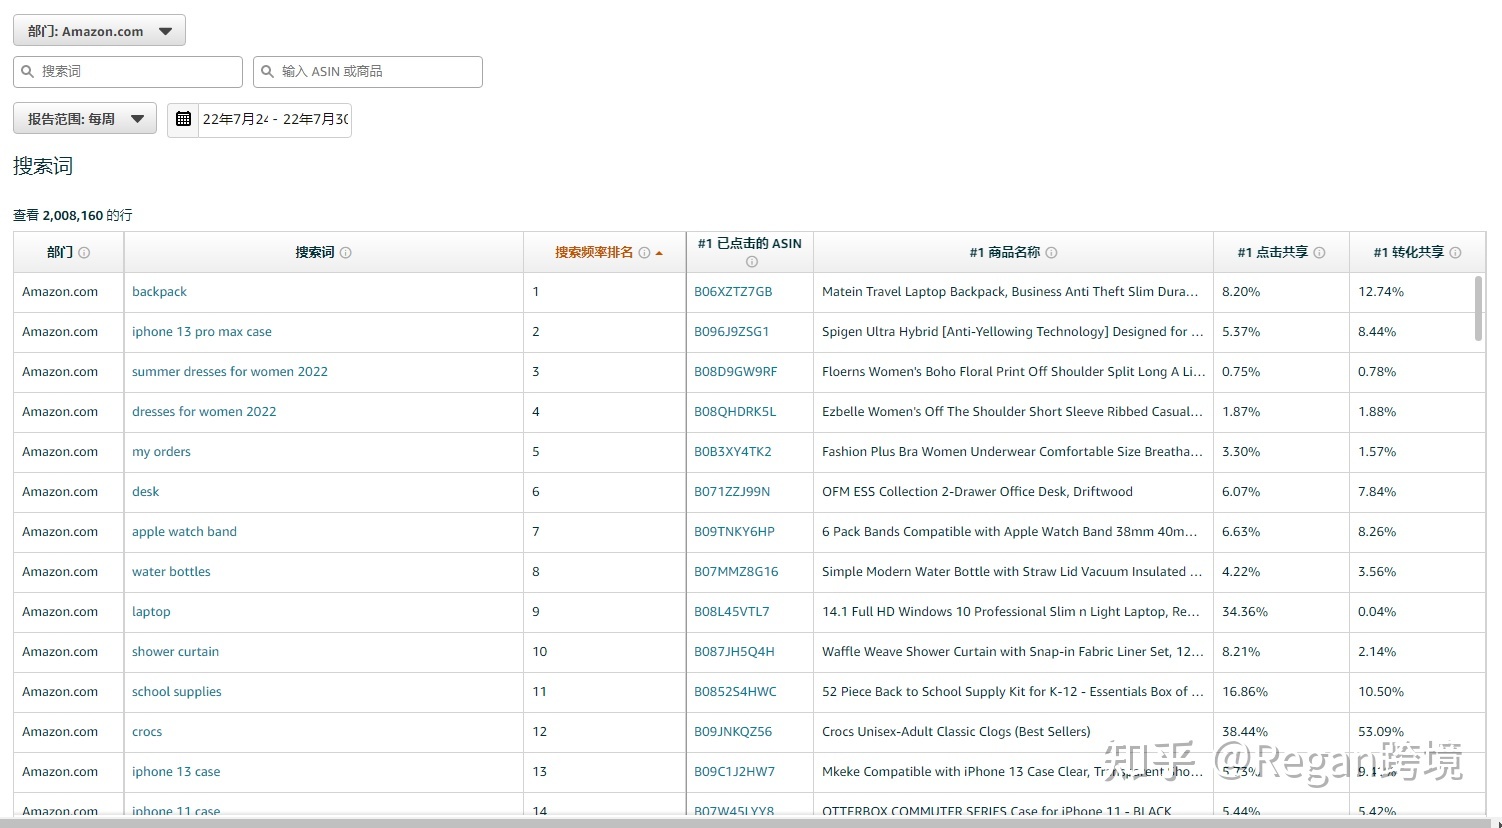Open ASIN link B09JNKQZ56 for crocs
1502x828 pixels.
pyautogui.click(x=732, y=732)
